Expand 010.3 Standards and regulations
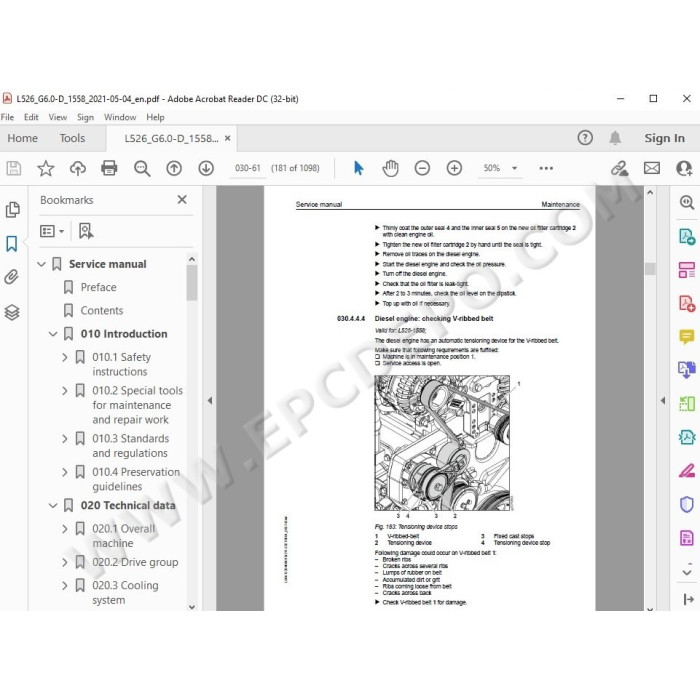 click(65, 439)
